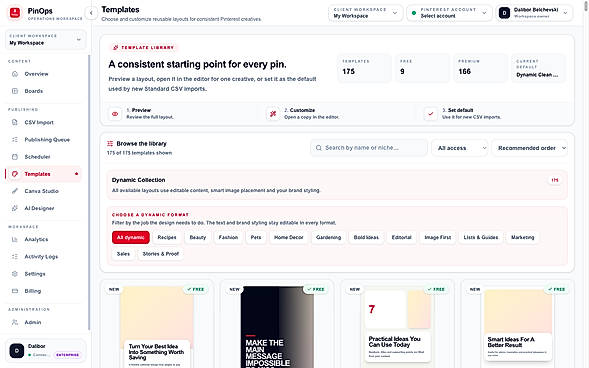
Task: Click the Customize tools icon
Action: [x=273, y=113]
